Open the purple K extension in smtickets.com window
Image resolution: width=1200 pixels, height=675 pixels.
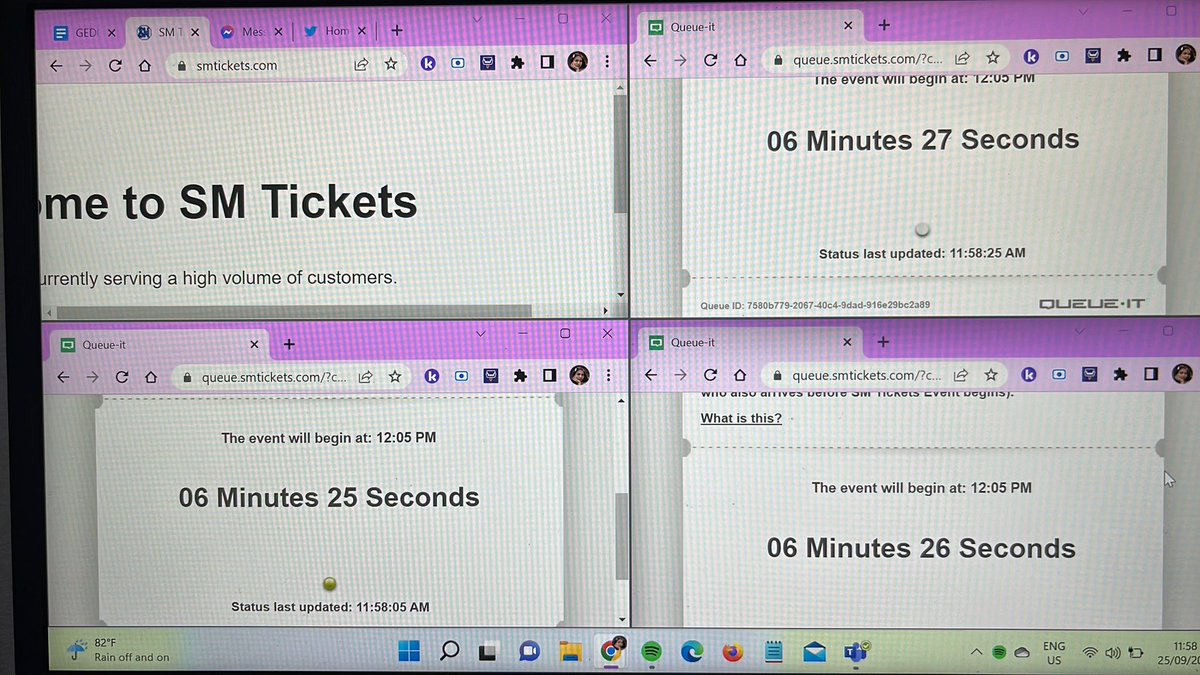pos(428,63)
